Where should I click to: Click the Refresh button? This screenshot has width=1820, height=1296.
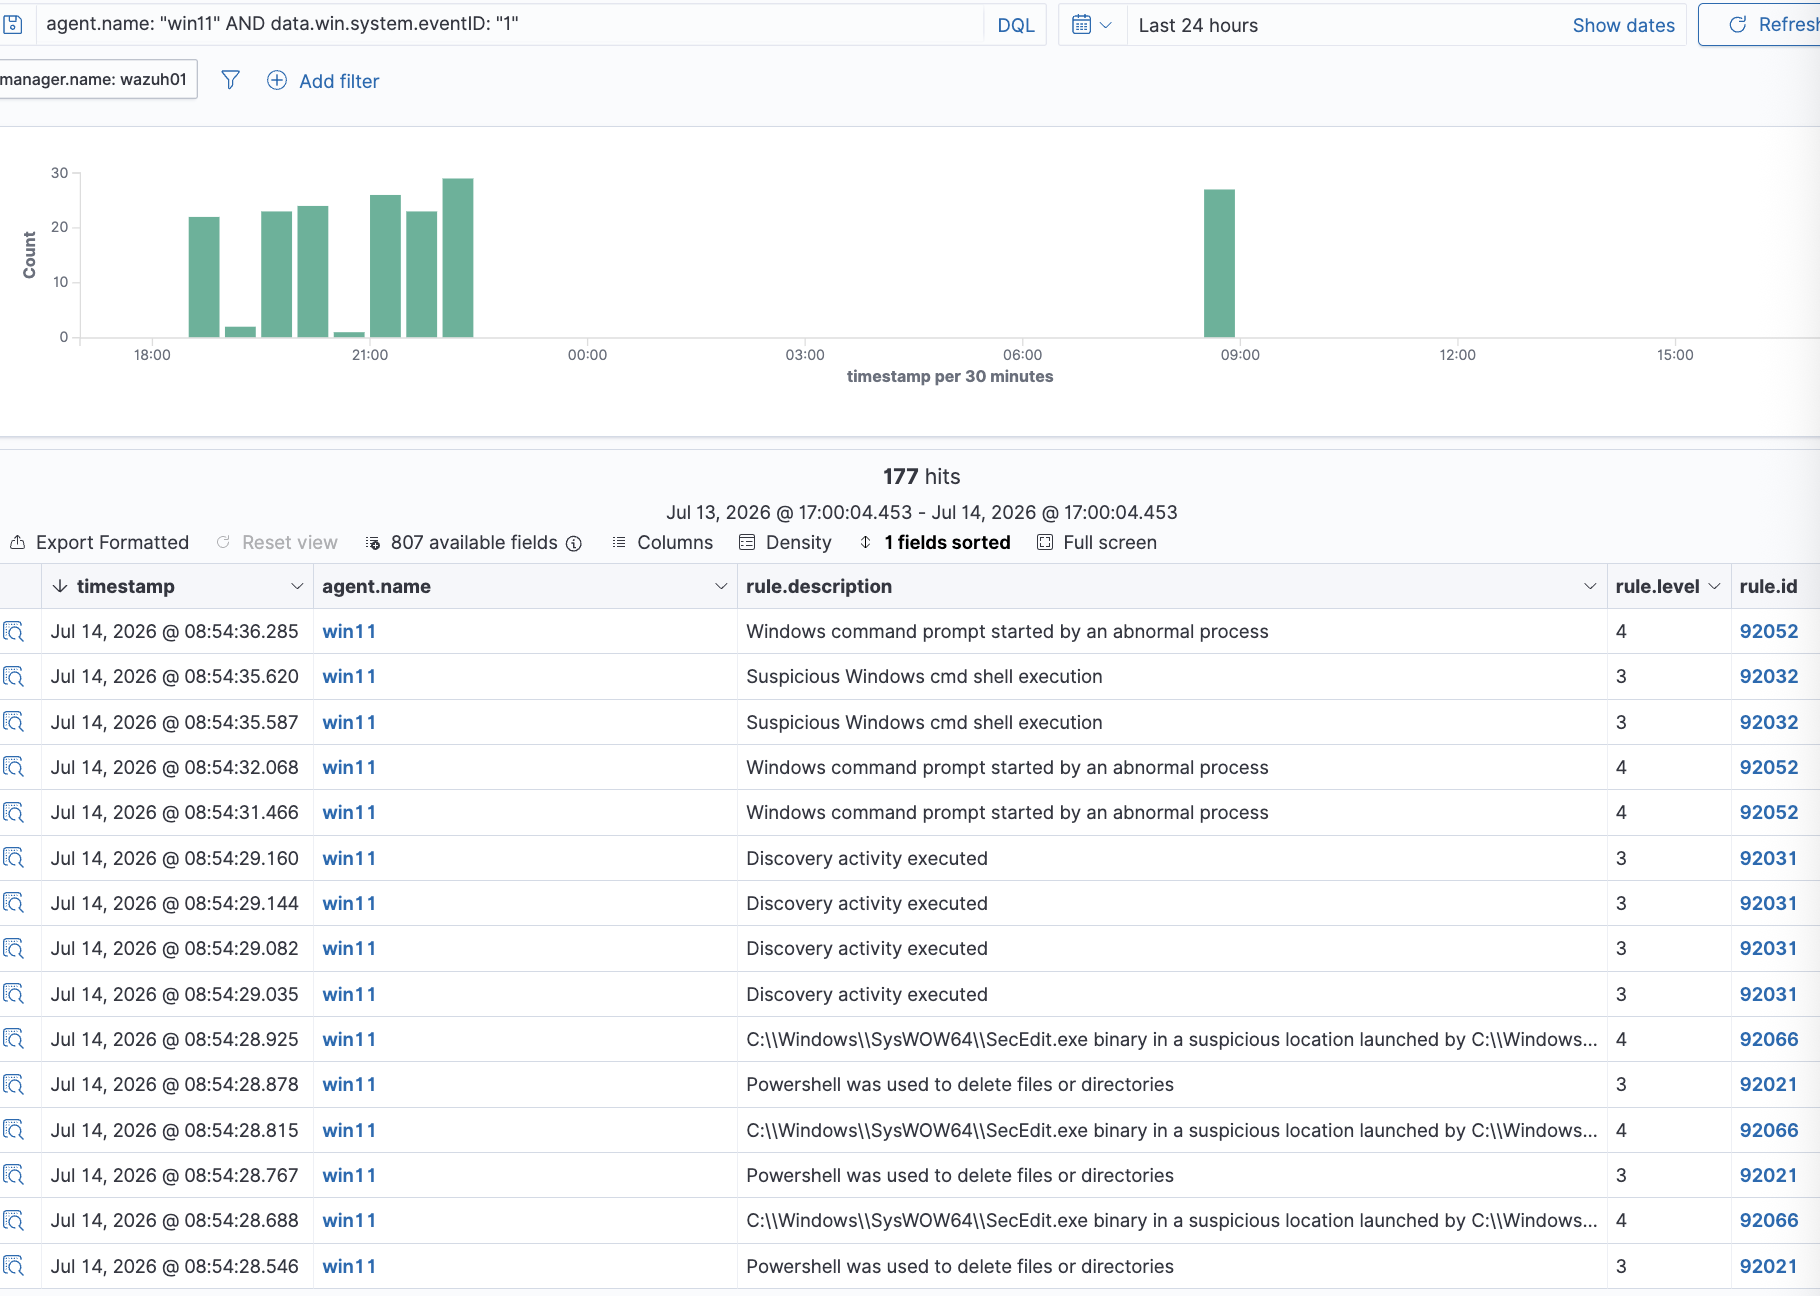[x=1760, y=25]
